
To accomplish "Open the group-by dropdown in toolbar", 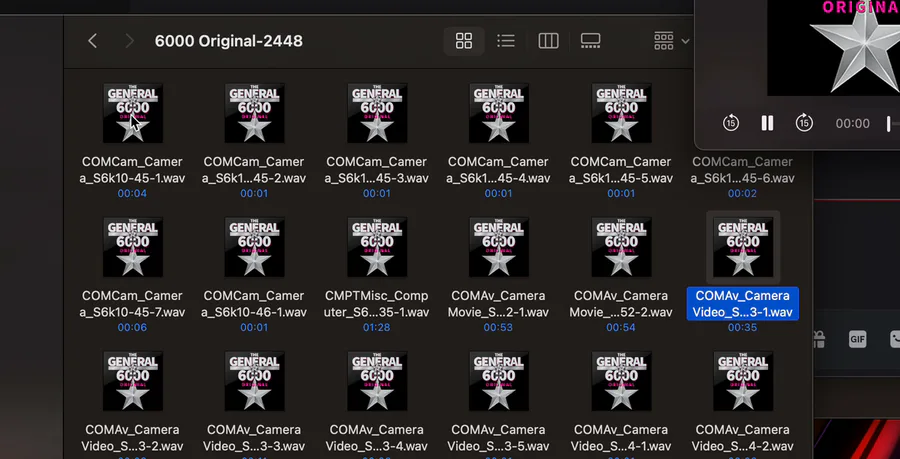I will click(x=671, y=41).
